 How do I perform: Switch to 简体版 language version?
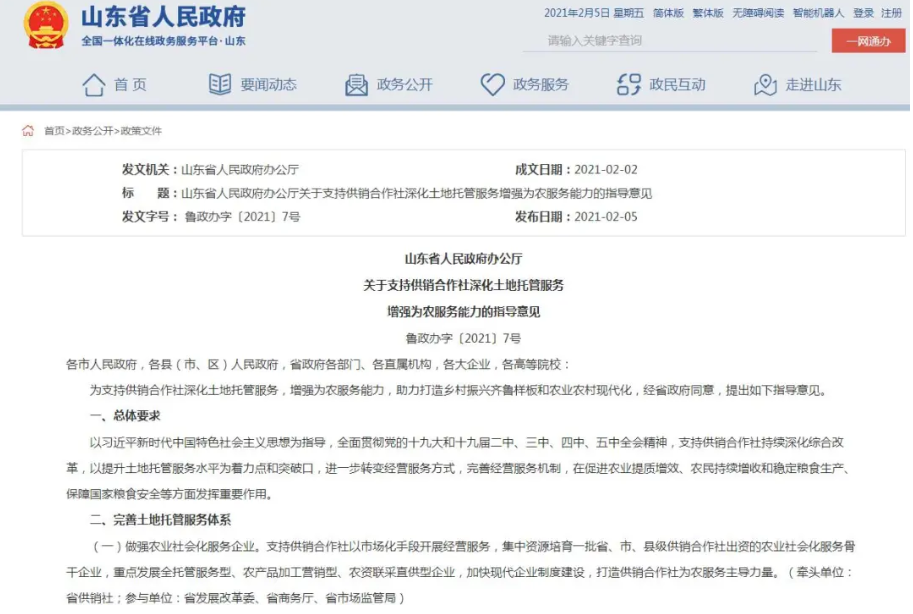click(x=668, y=13)
